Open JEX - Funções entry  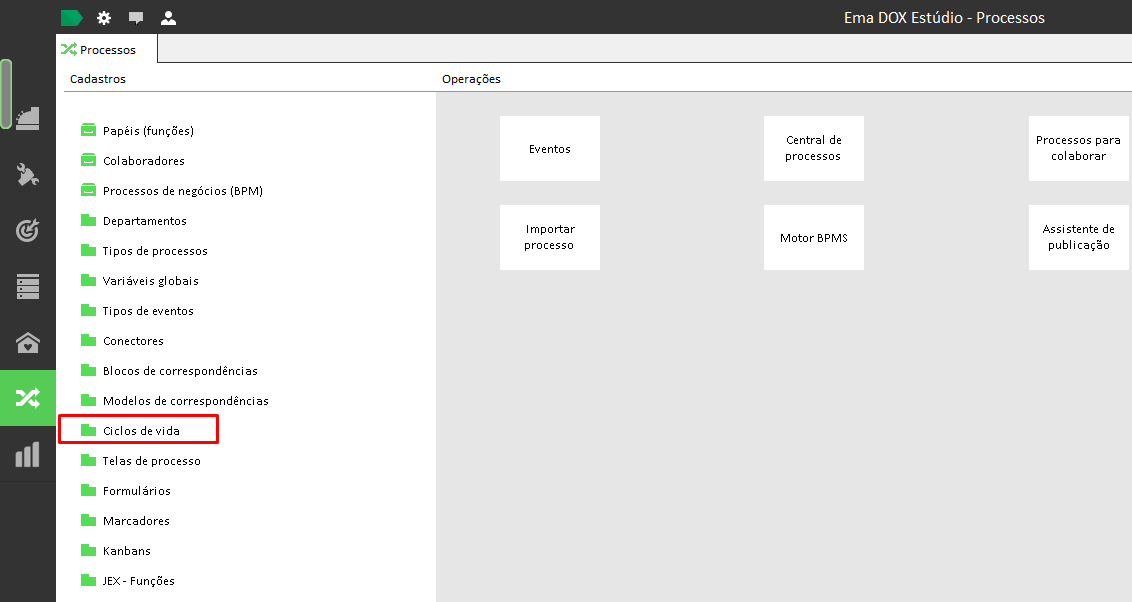point(138,581)
